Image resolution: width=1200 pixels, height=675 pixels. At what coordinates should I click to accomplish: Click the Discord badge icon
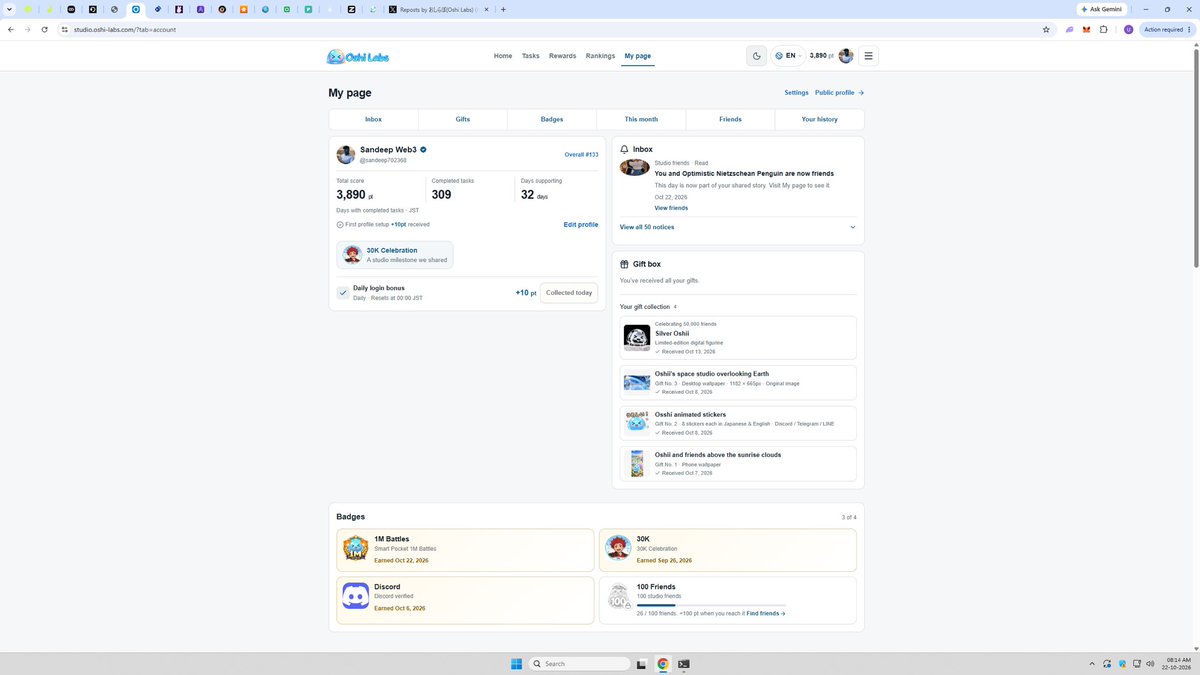coord(355,596)
